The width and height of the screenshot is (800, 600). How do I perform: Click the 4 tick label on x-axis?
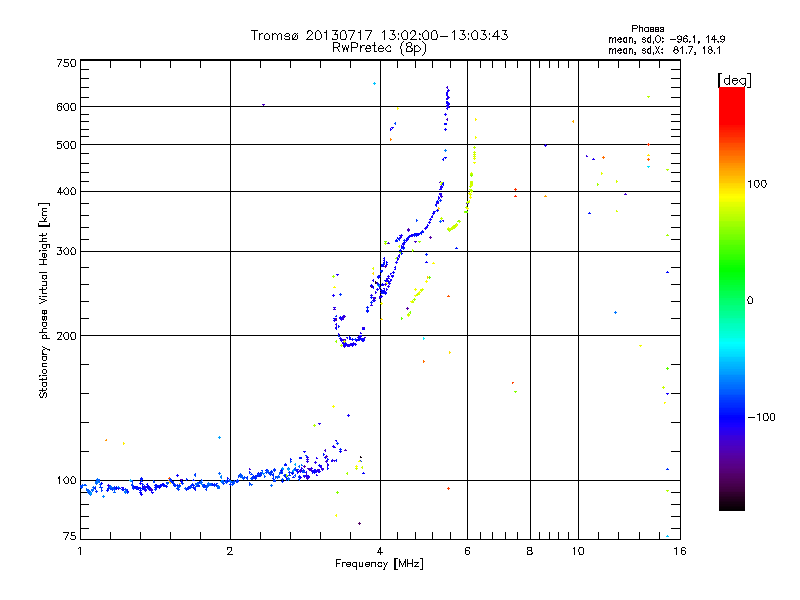tap(380, 551)
